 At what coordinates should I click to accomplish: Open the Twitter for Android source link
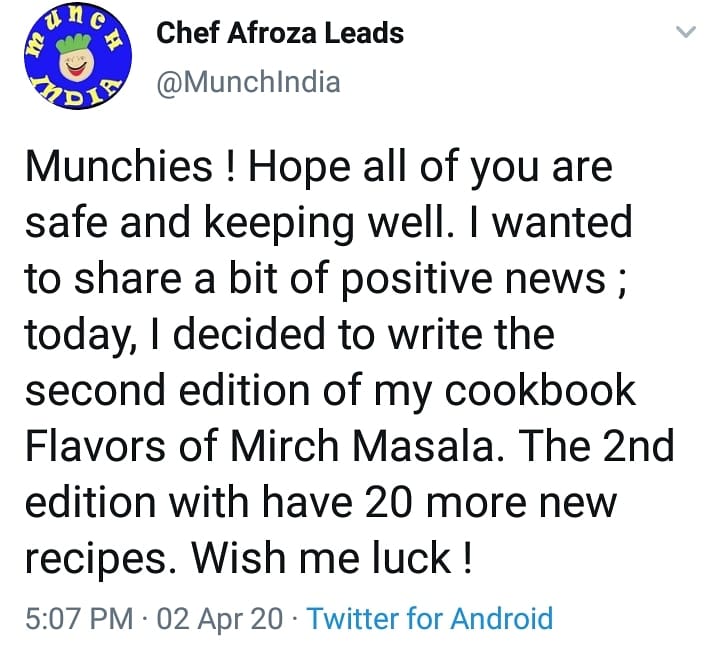click(430, 618)
